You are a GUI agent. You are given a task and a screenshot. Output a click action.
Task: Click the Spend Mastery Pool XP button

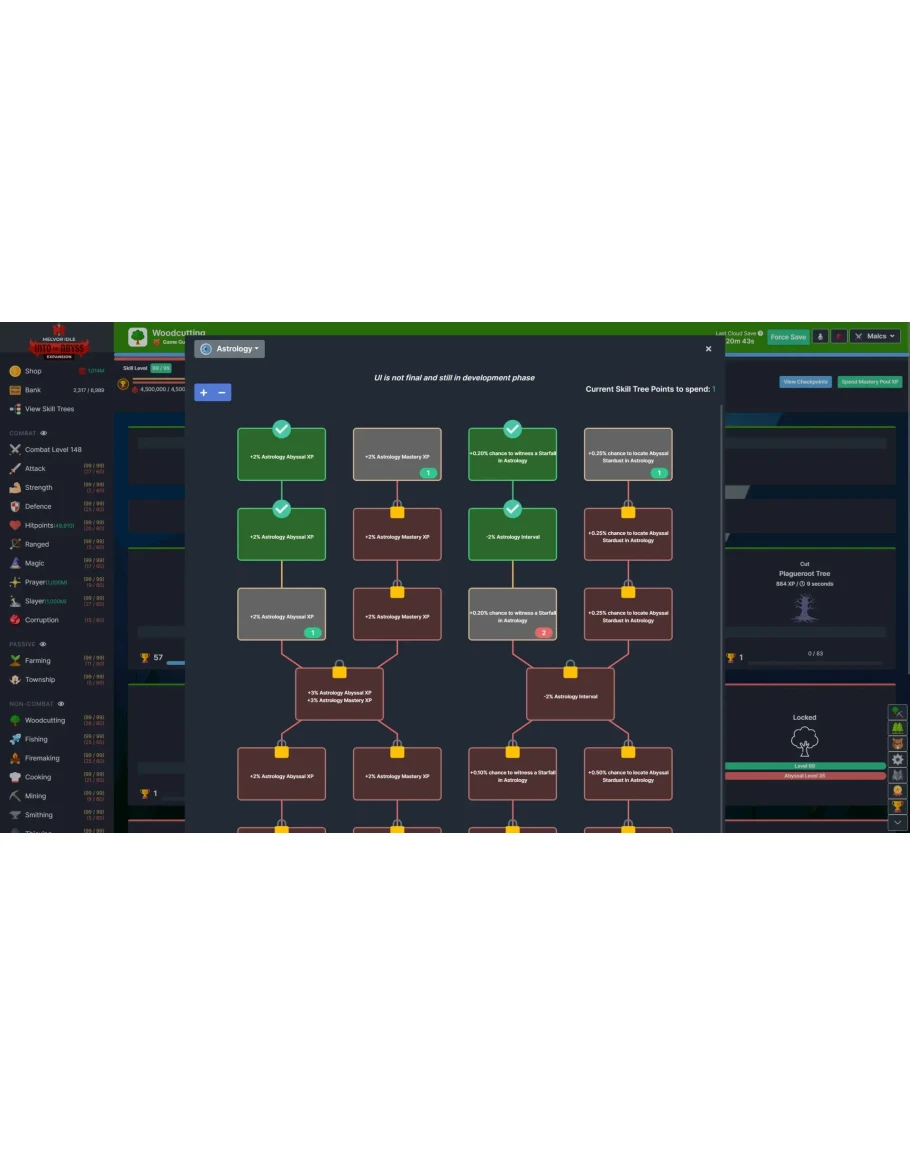(x=869, y=382)
